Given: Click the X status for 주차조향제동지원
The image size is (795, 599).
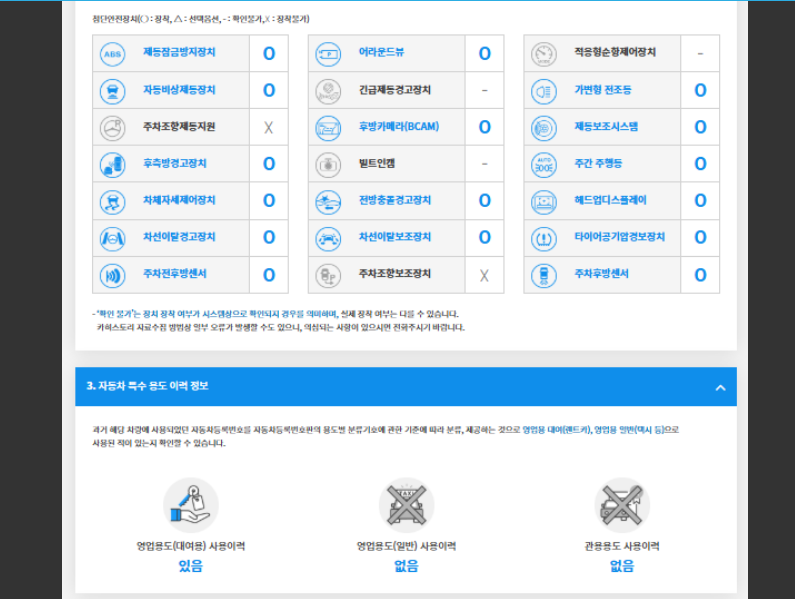Looking at the screenshot, I should (269, 127).
